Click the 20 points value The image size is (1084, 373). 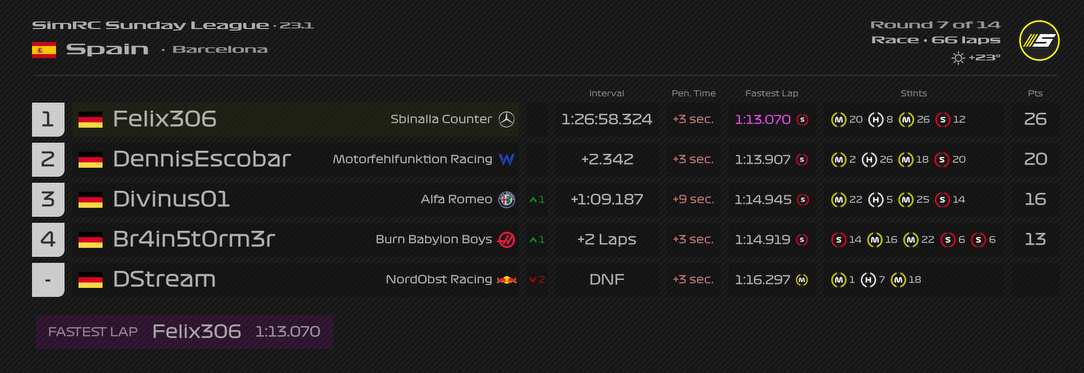pyautogui.click(x=1035, y=160)
